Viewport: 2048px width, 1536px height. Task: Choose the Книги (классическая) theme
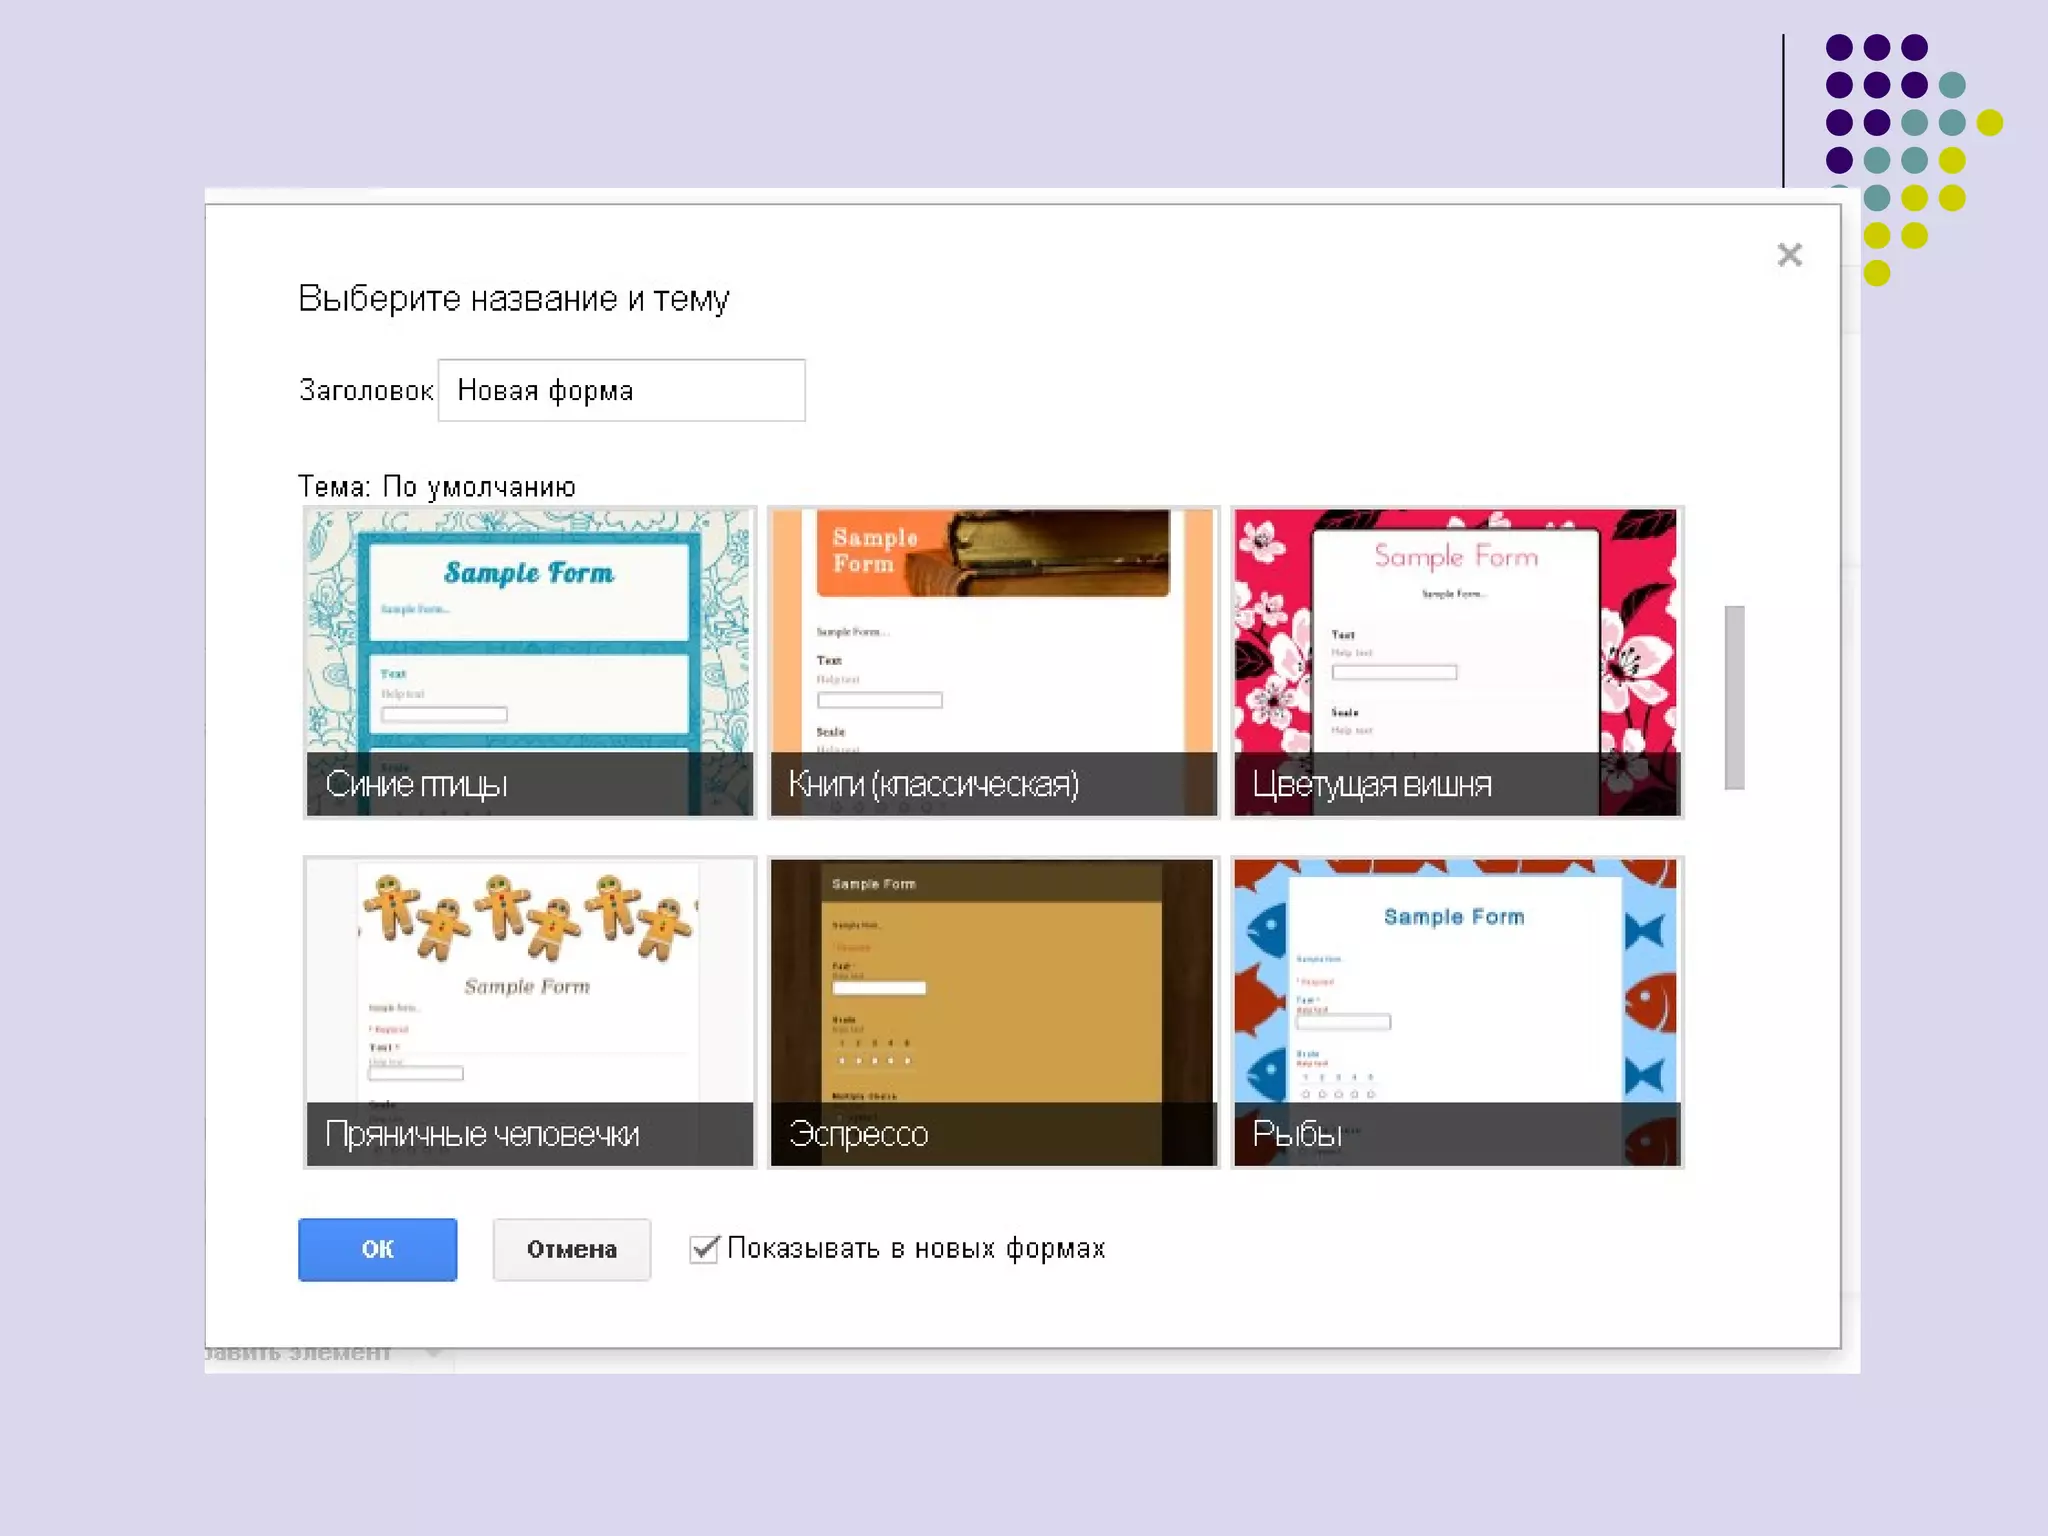tap(993, 640)
